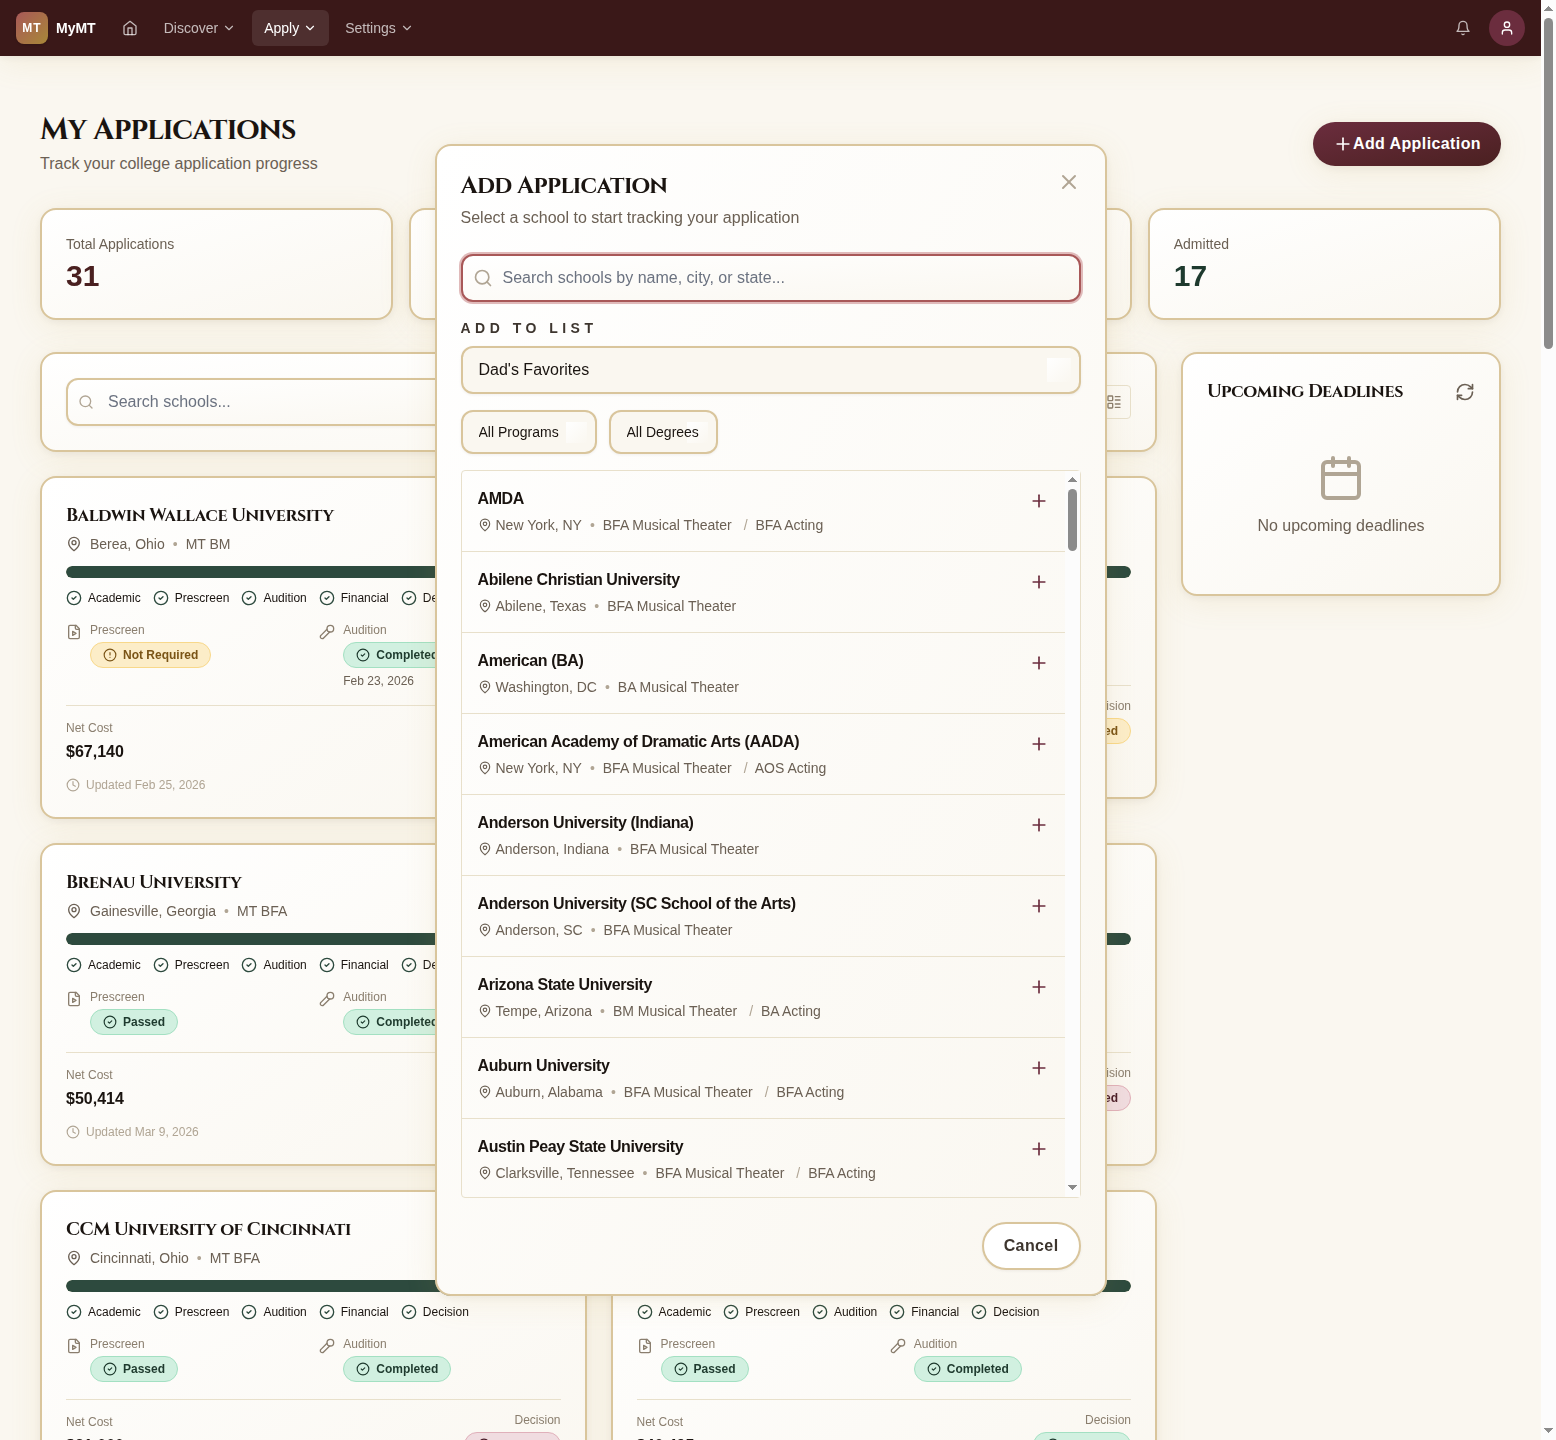The width and height of the screenshot is (1556, 1440).
Task: Click plus icon for American (BA)
Action: point(1038,663)
